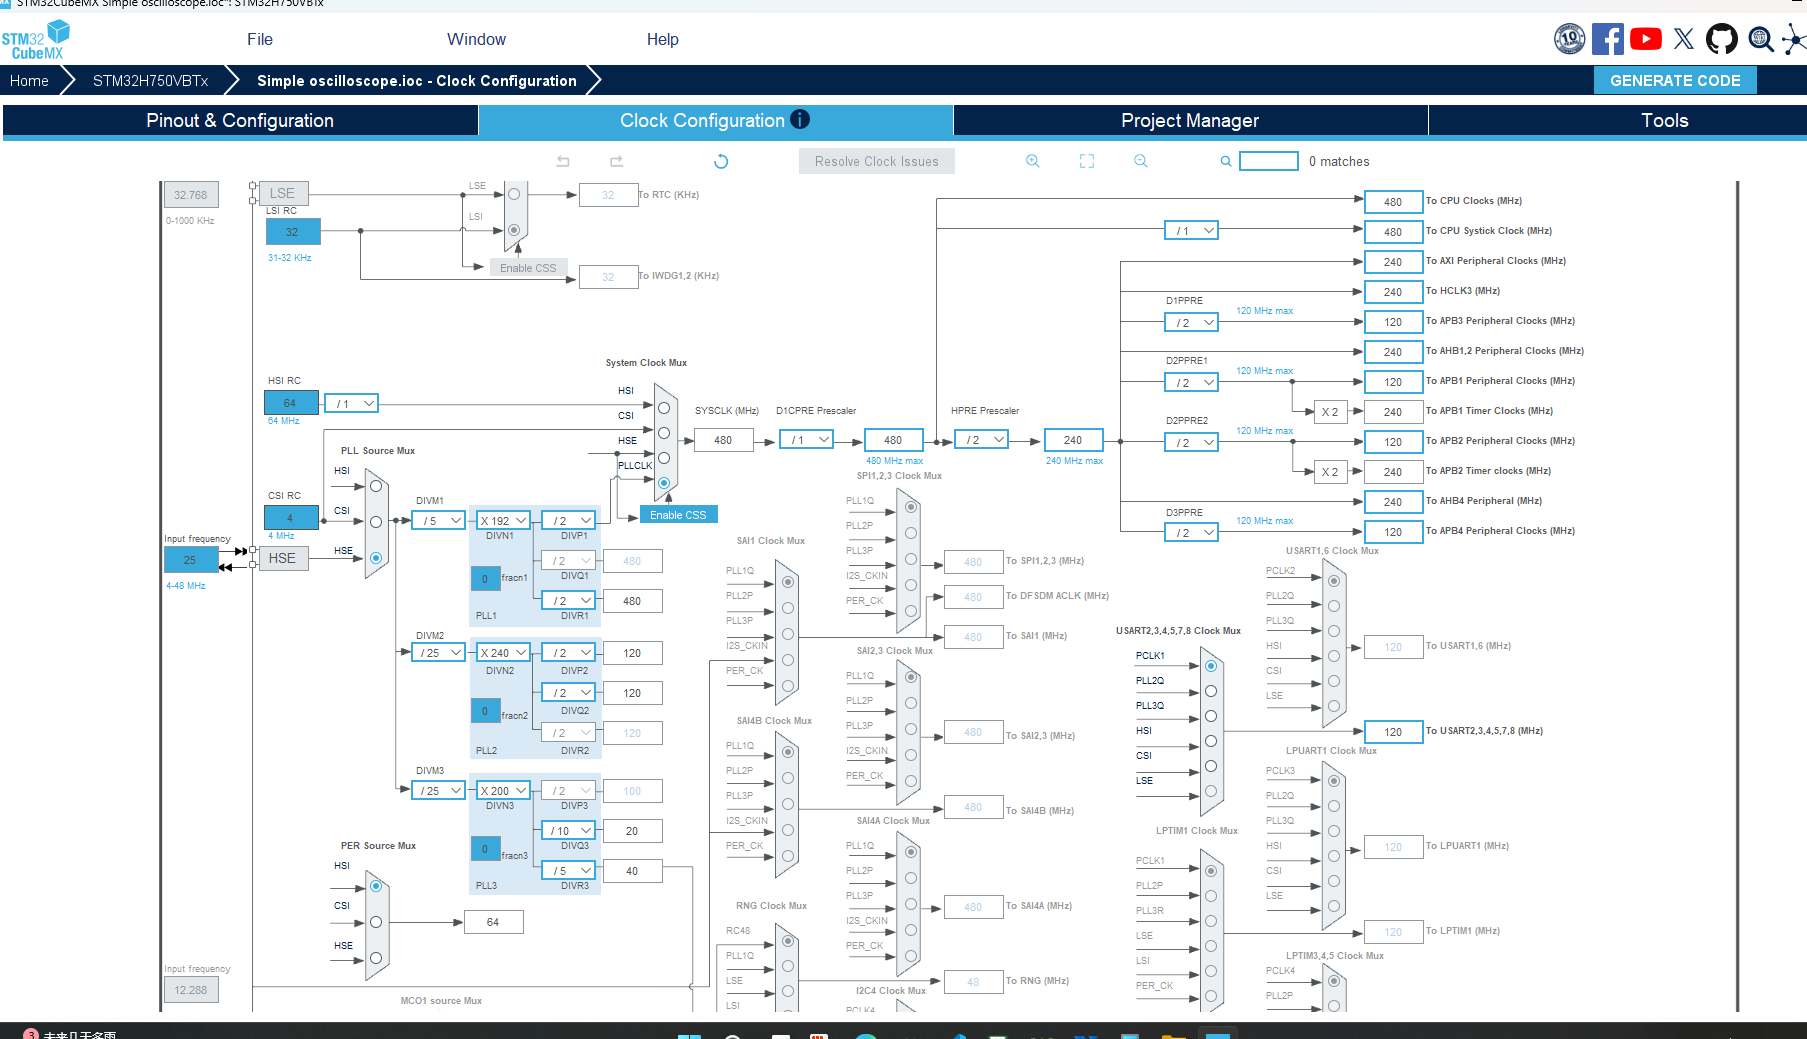Viewport: 1807px width, 1039px height.
Task: Click the GENERATE CODE button
Action: [x=1675, y=80]
